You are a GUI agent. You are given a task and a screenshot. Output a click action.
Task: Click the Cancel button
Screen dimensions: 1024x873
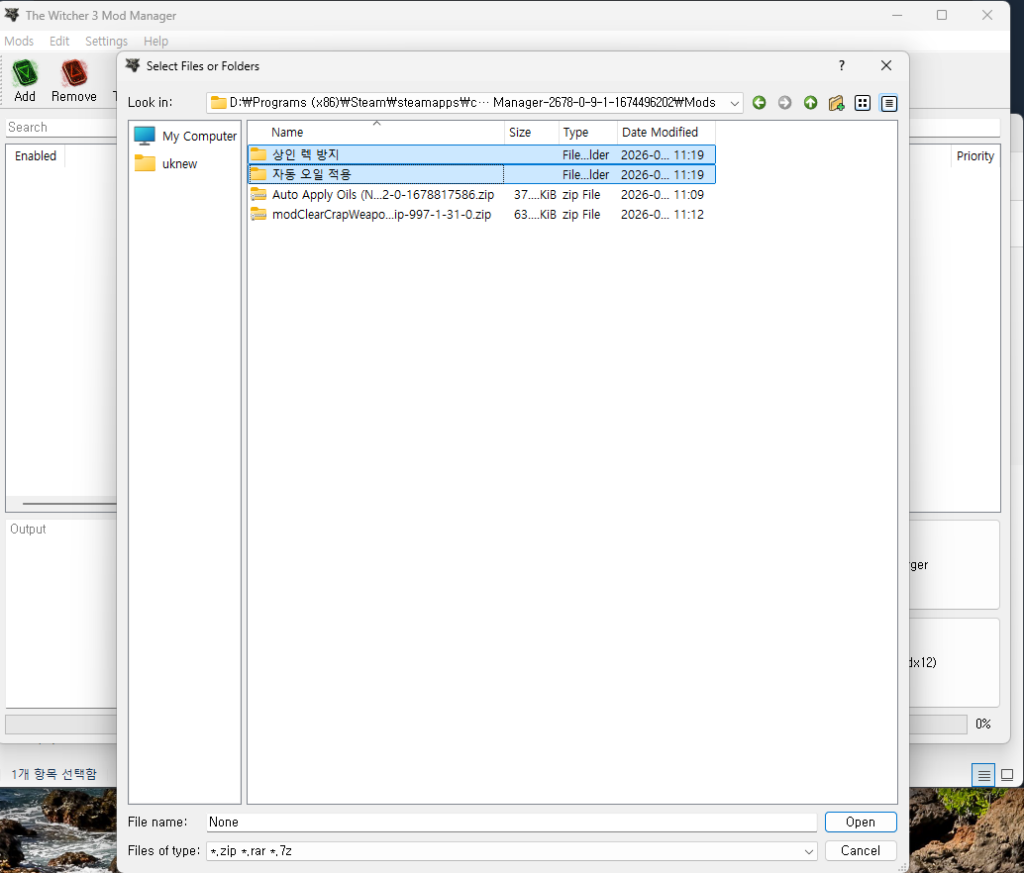860,851
